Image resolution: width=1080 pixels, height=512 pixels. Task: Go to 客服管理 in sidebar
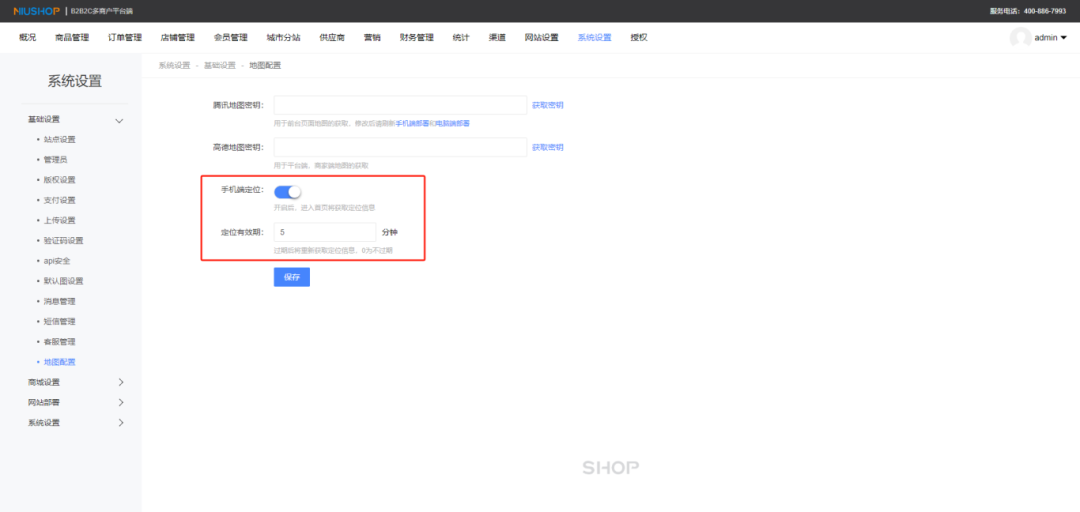coord(59,342)
